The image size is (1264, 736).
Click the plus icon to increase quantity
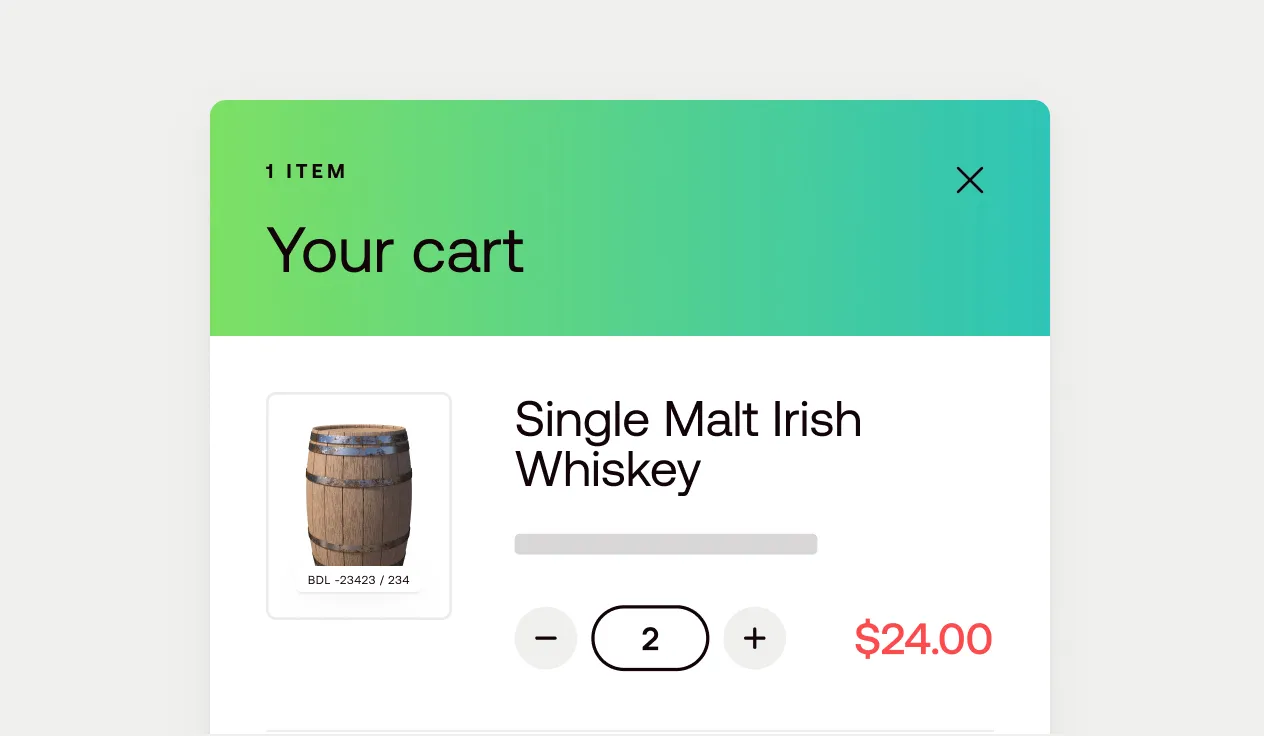pos(755,638)
